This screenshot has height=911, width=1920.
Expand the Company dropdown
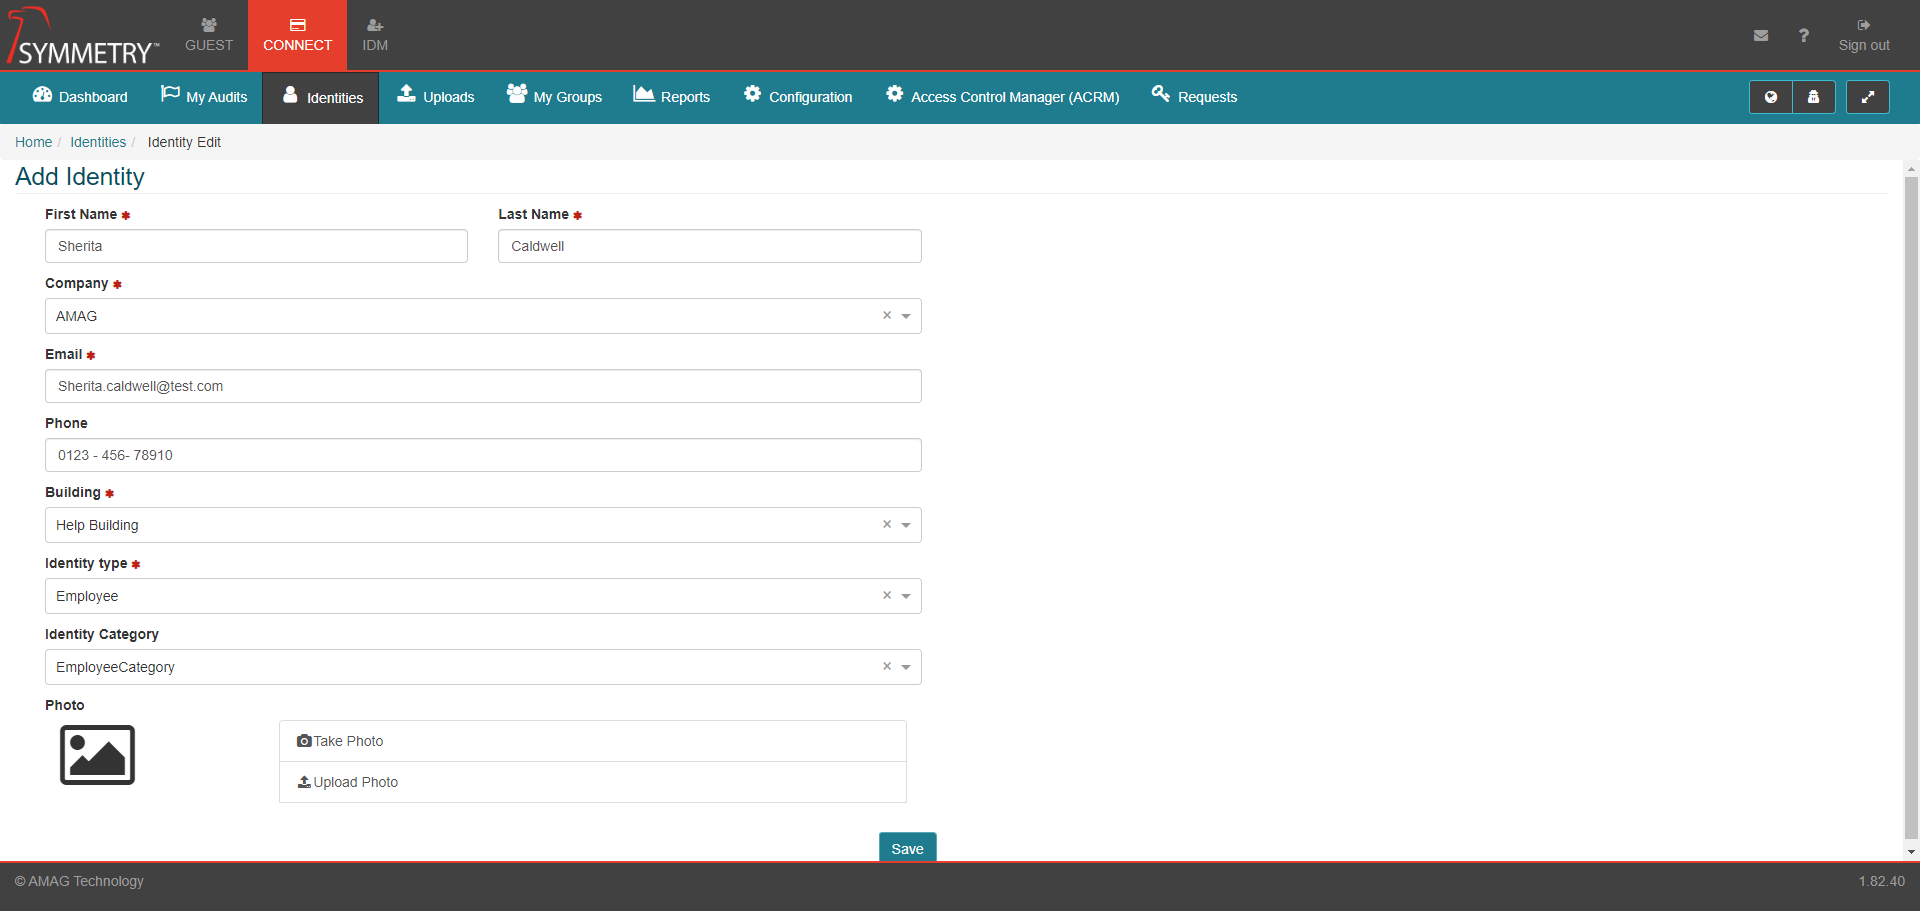click(906, 316)
